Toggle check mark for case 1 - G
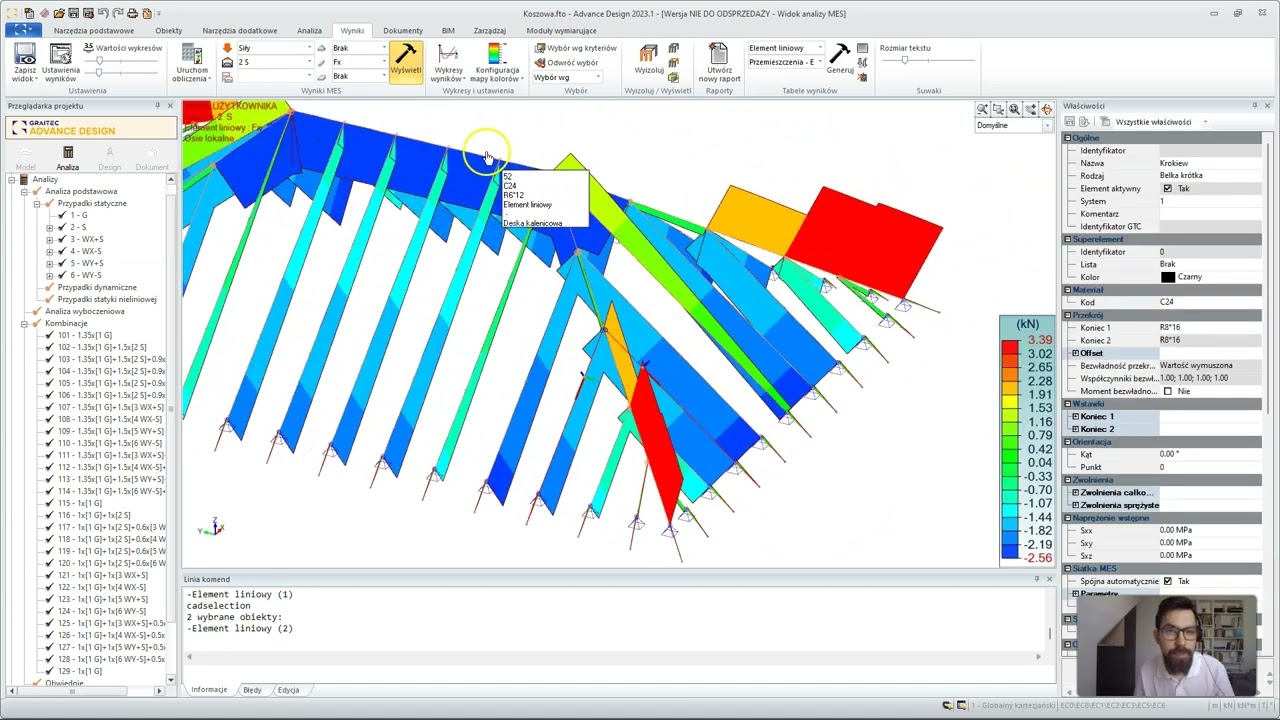 62,215
